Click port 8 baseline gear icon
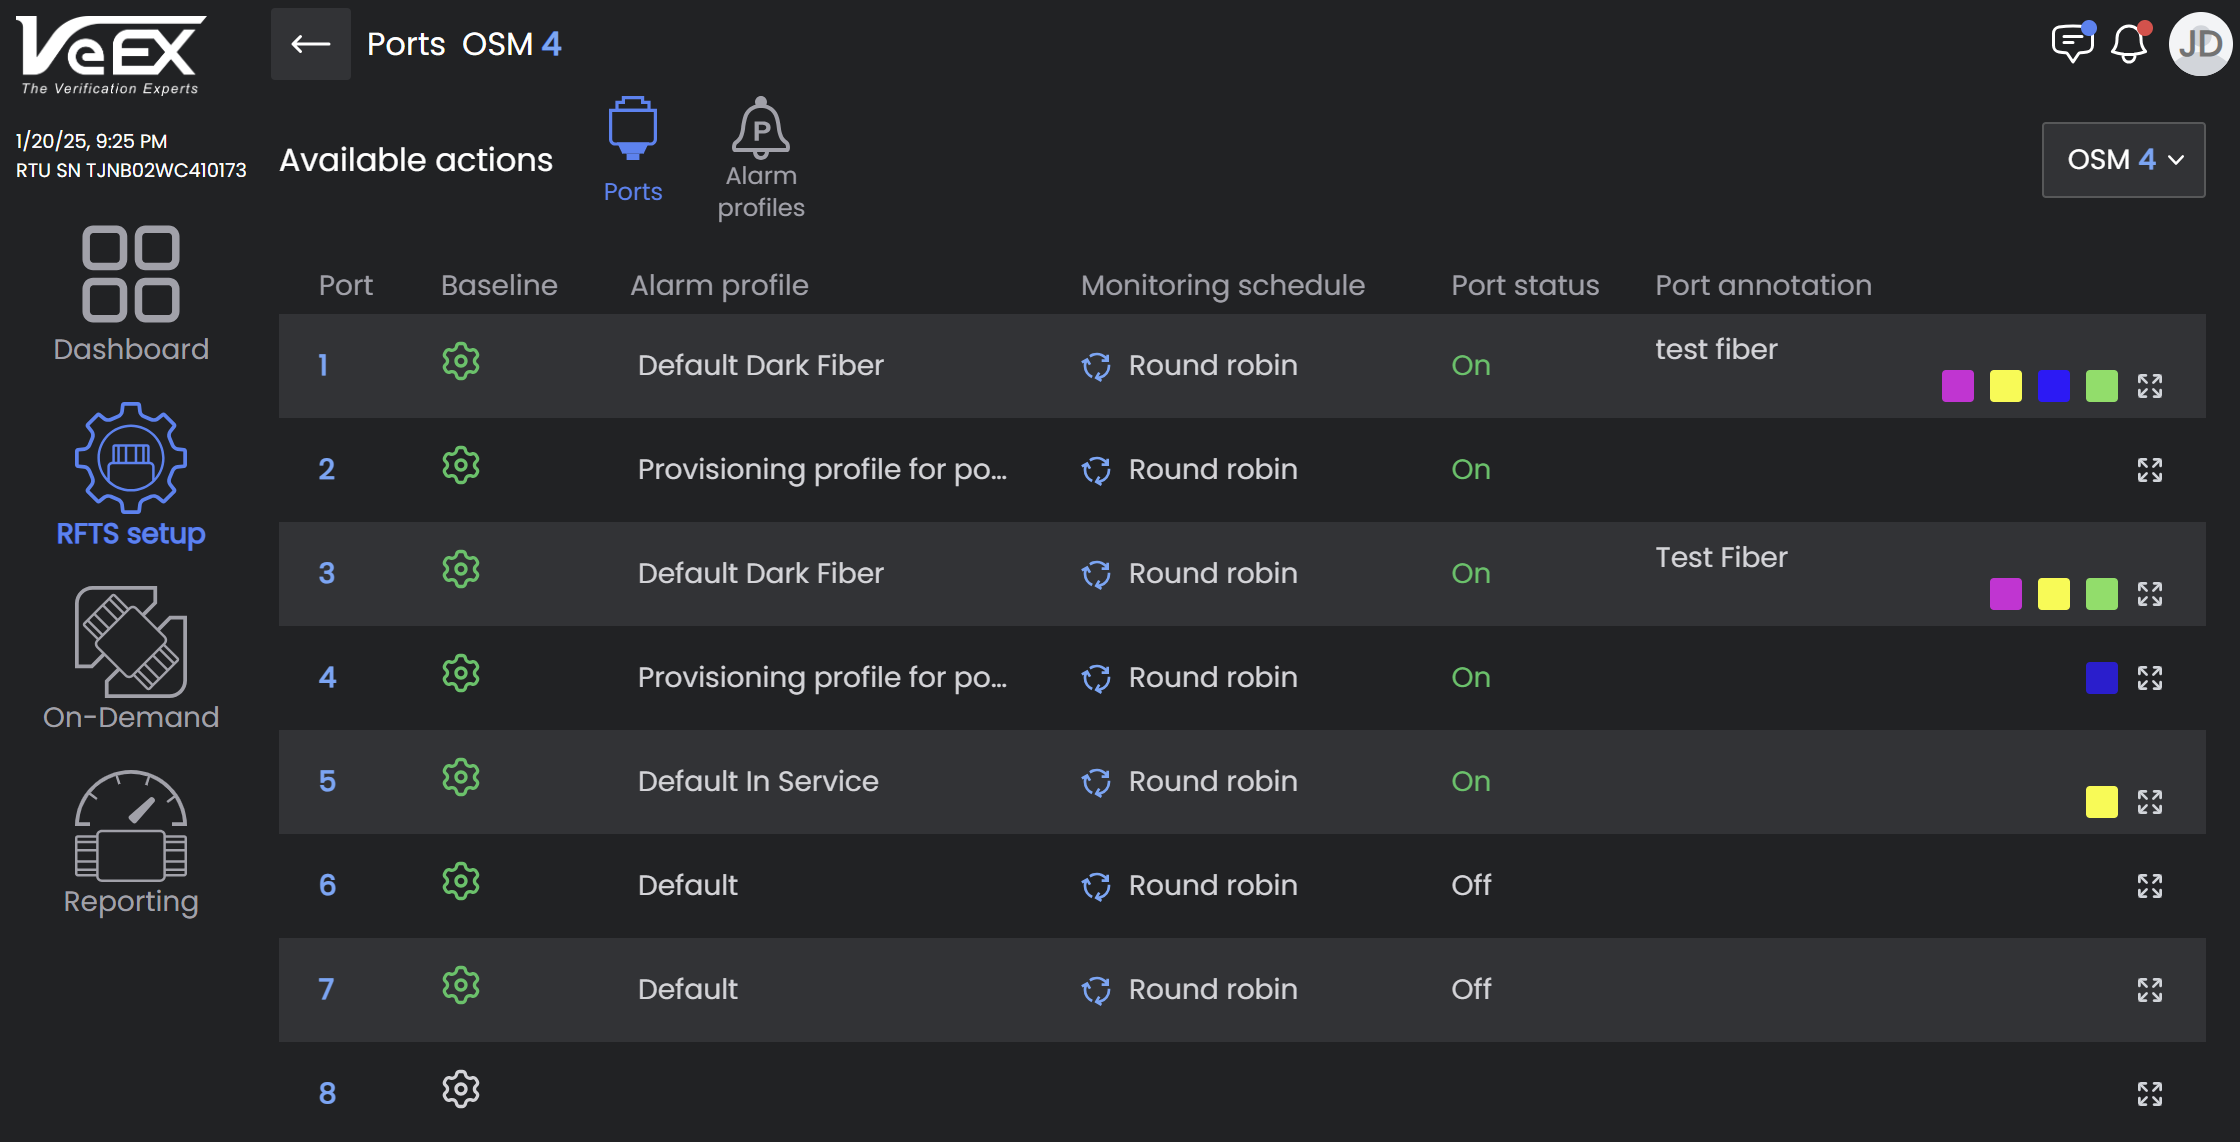The height and width of the screenshot is (1142, 2240). point(461,1090)
